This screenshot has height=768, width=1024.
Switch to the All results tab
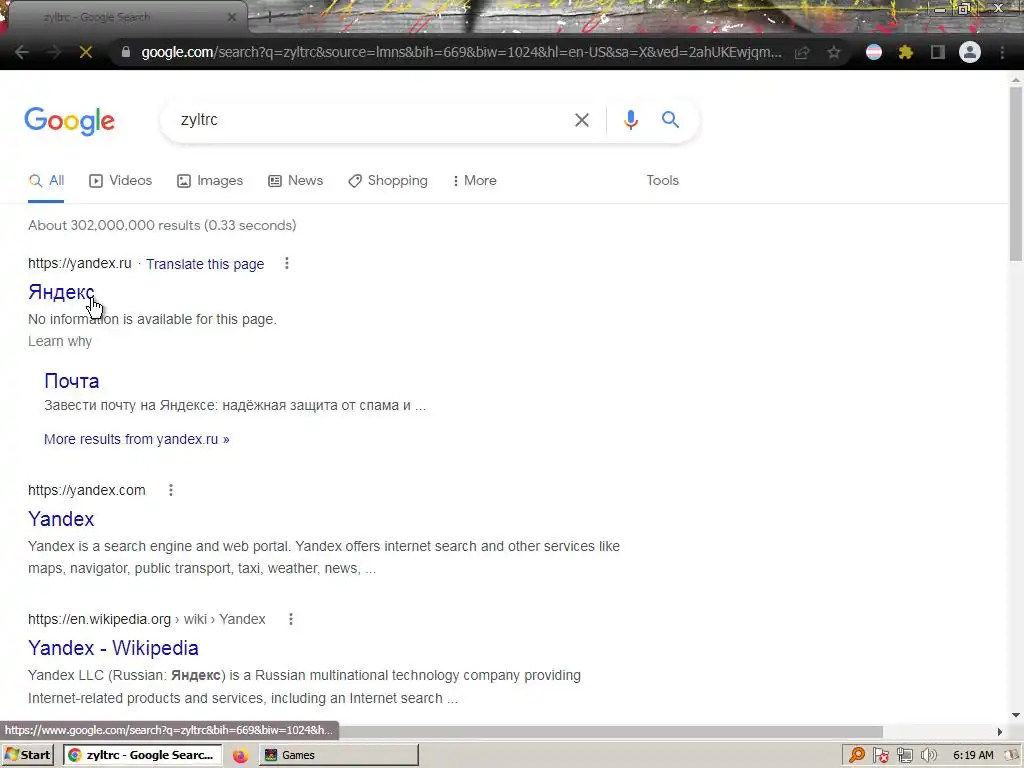pyautogui.click(x=46, y=181)
